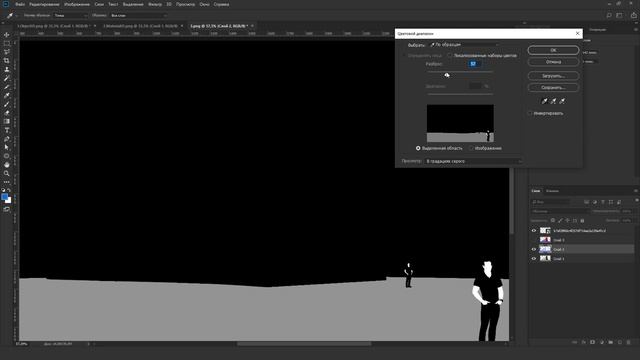Switch to the Каналы panel tab

(x=552, y=191)
